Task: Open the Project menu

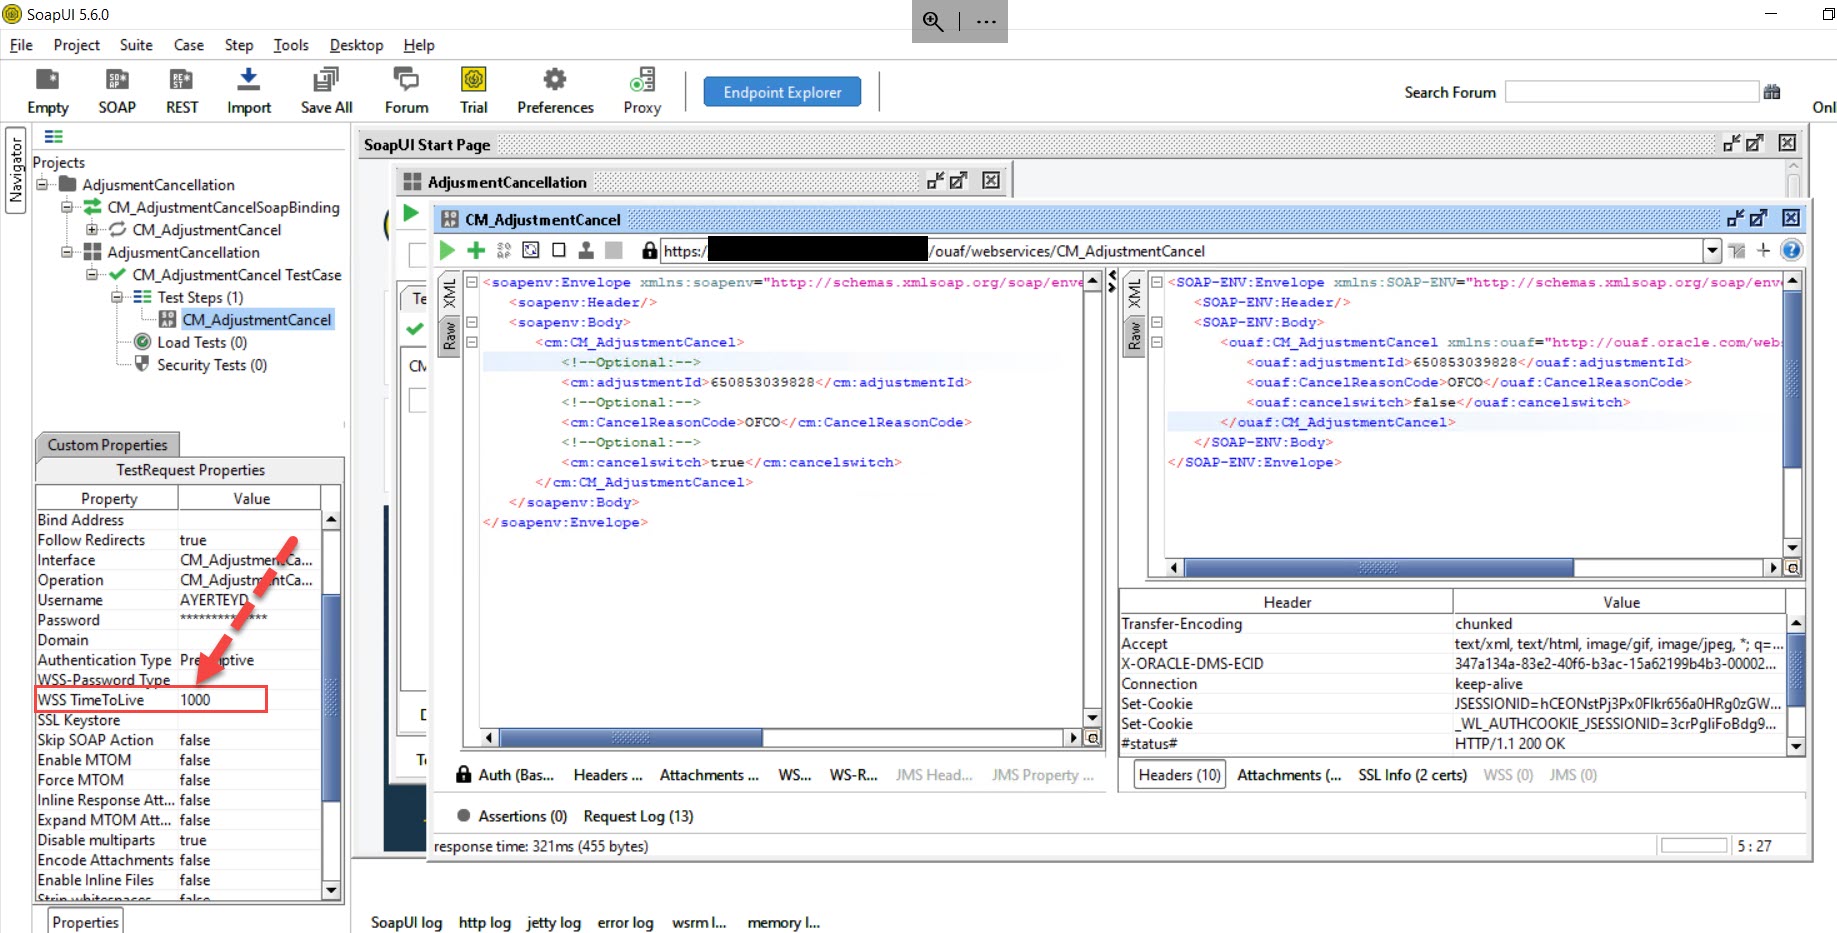Action: (76, 45)
